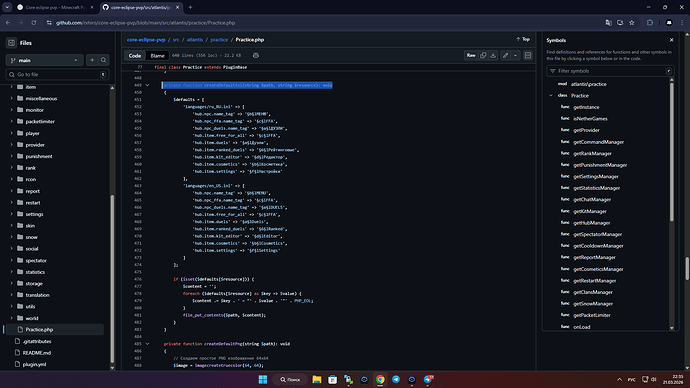Open Chrome profile avatar
The width and height of the screenshot is (690, 388).
click(x=669, y=22)
